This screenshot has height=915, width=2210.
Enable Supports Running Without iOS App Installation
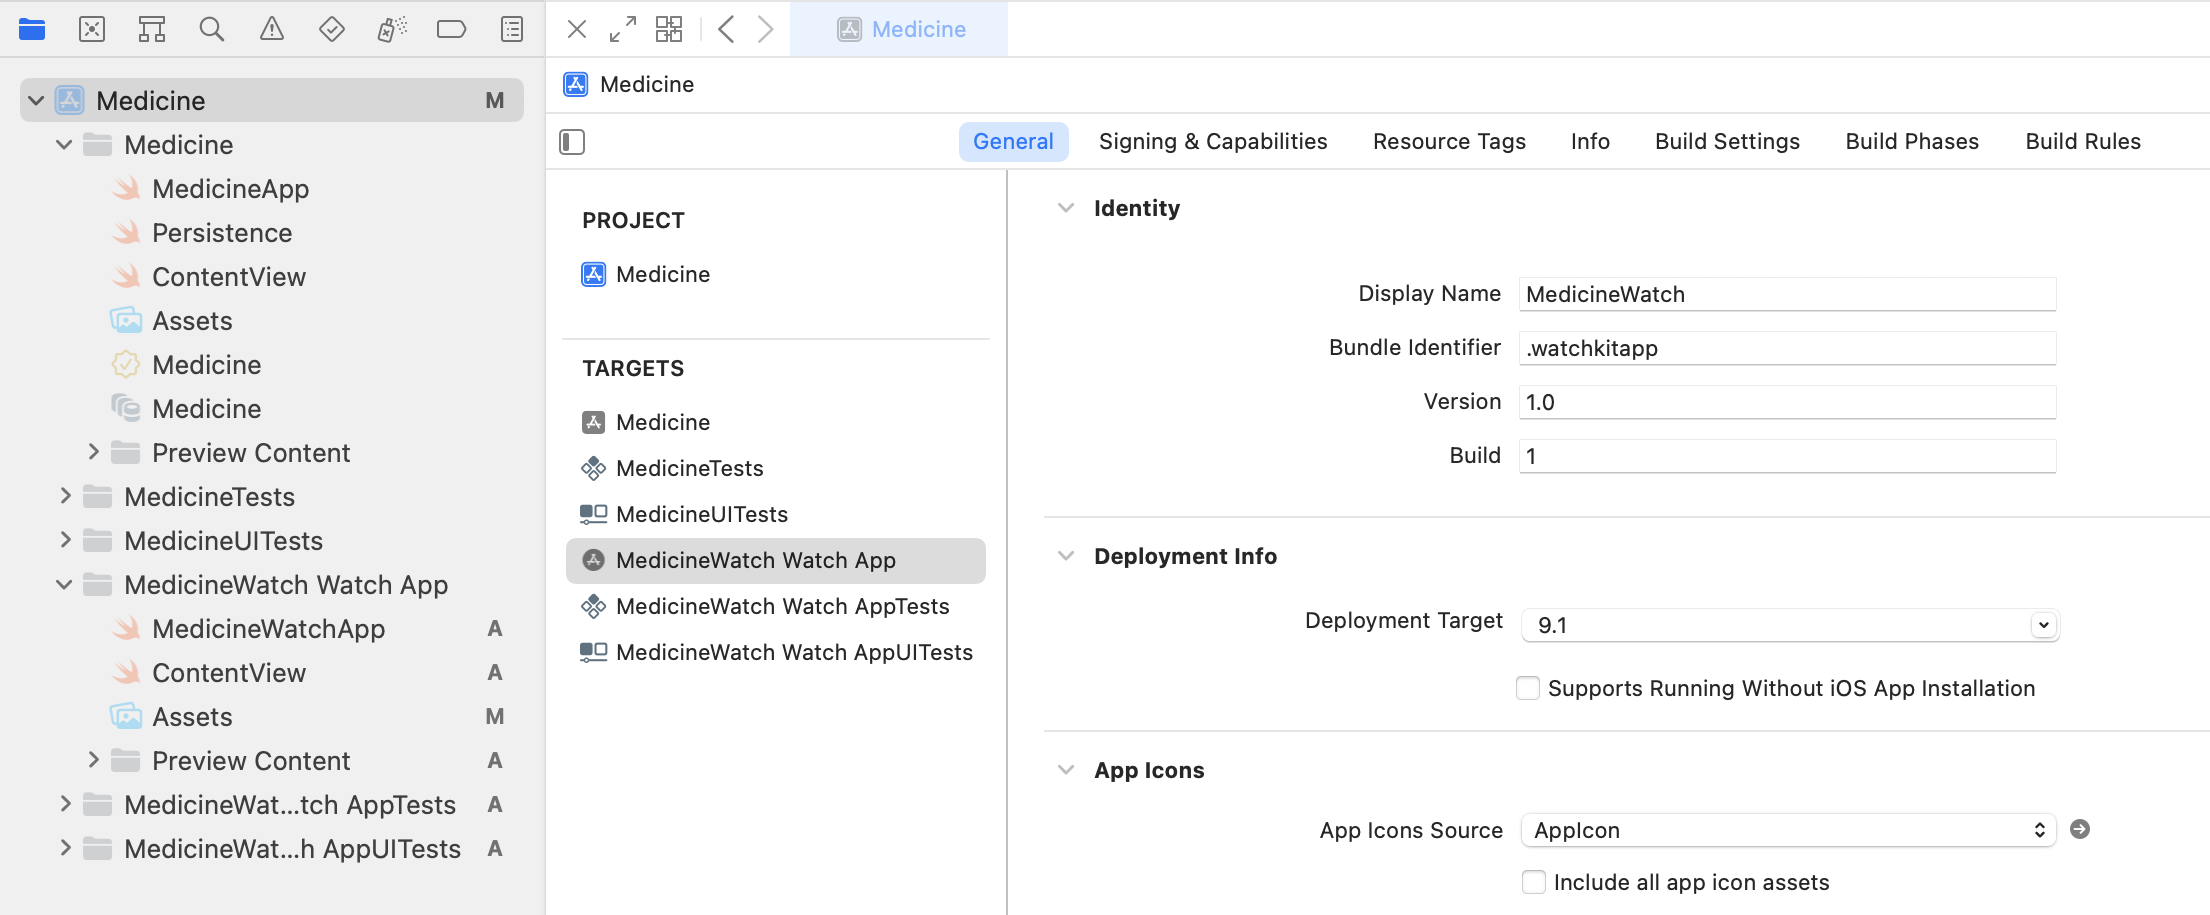1527,688
